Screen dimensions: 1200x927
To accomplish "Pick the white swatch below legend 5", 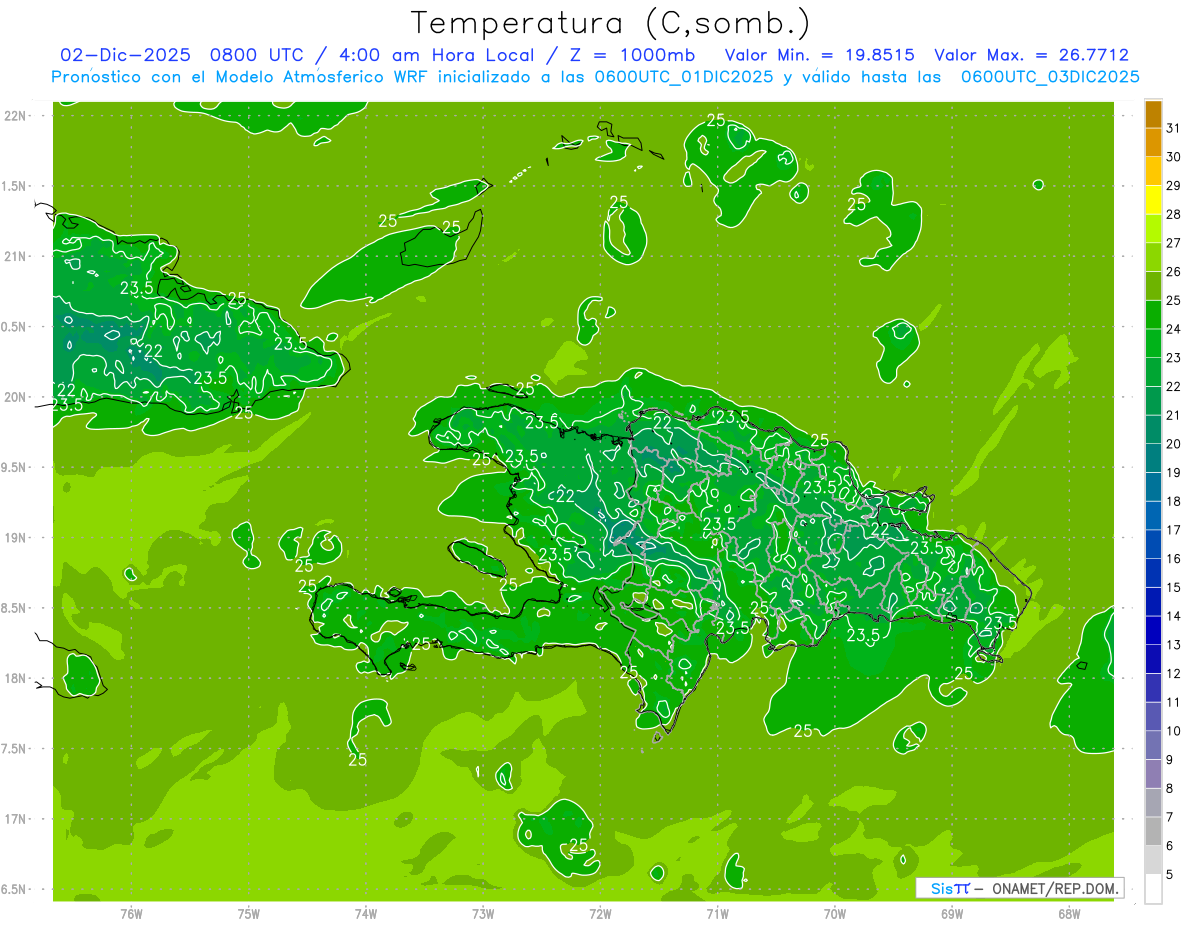I will [x=1153, y=888].
